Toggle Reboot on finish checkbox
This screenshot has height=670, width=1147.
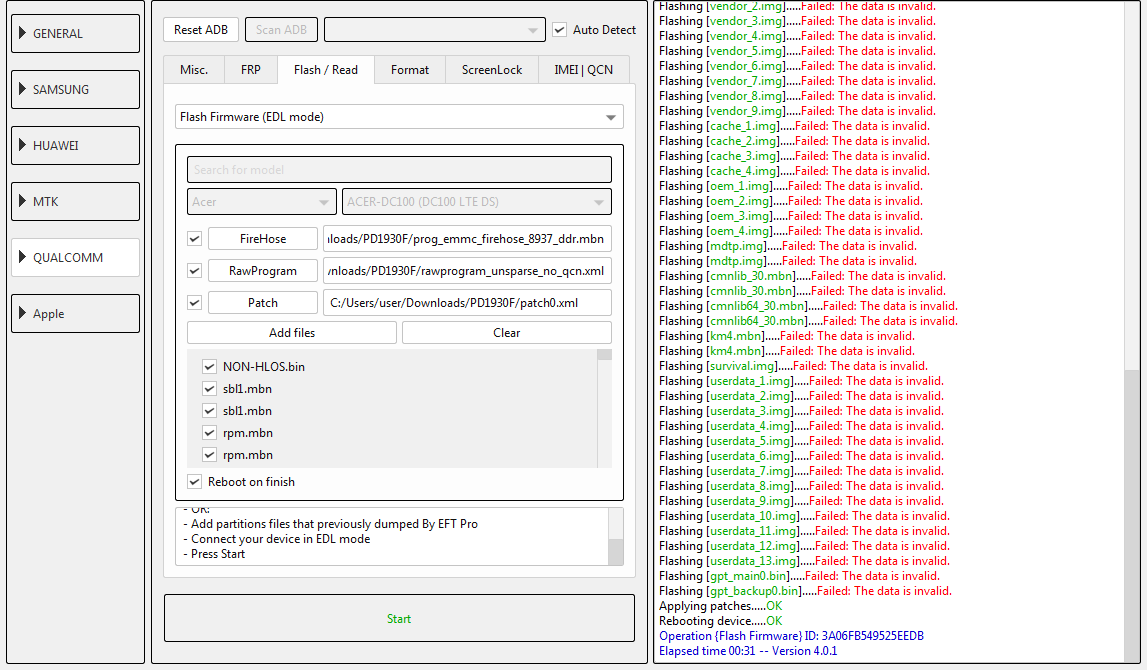(194, 481)
